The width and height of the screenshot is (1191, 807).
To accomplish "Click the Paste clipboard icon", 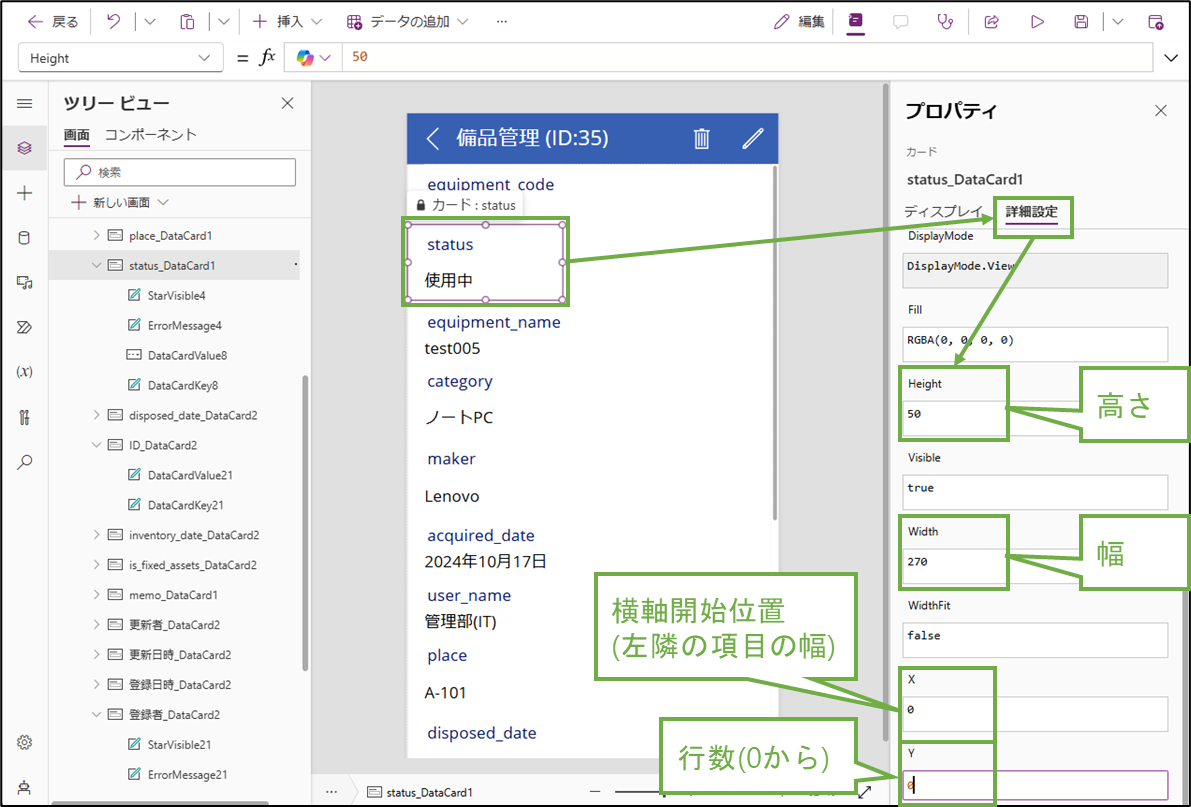I will click(187, 21).
